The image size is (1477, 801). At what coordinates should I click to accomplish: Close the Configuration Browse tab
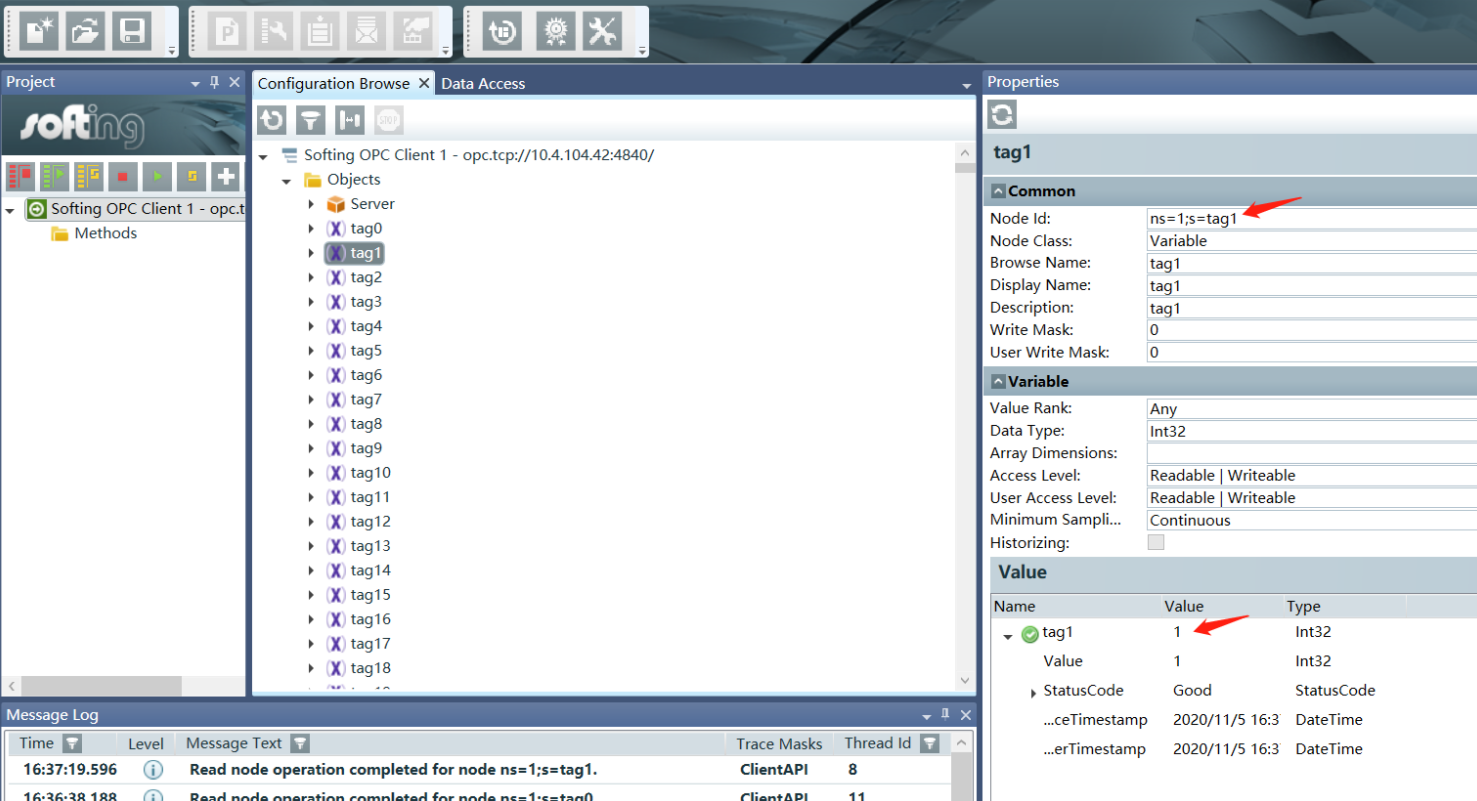point(424,83)
